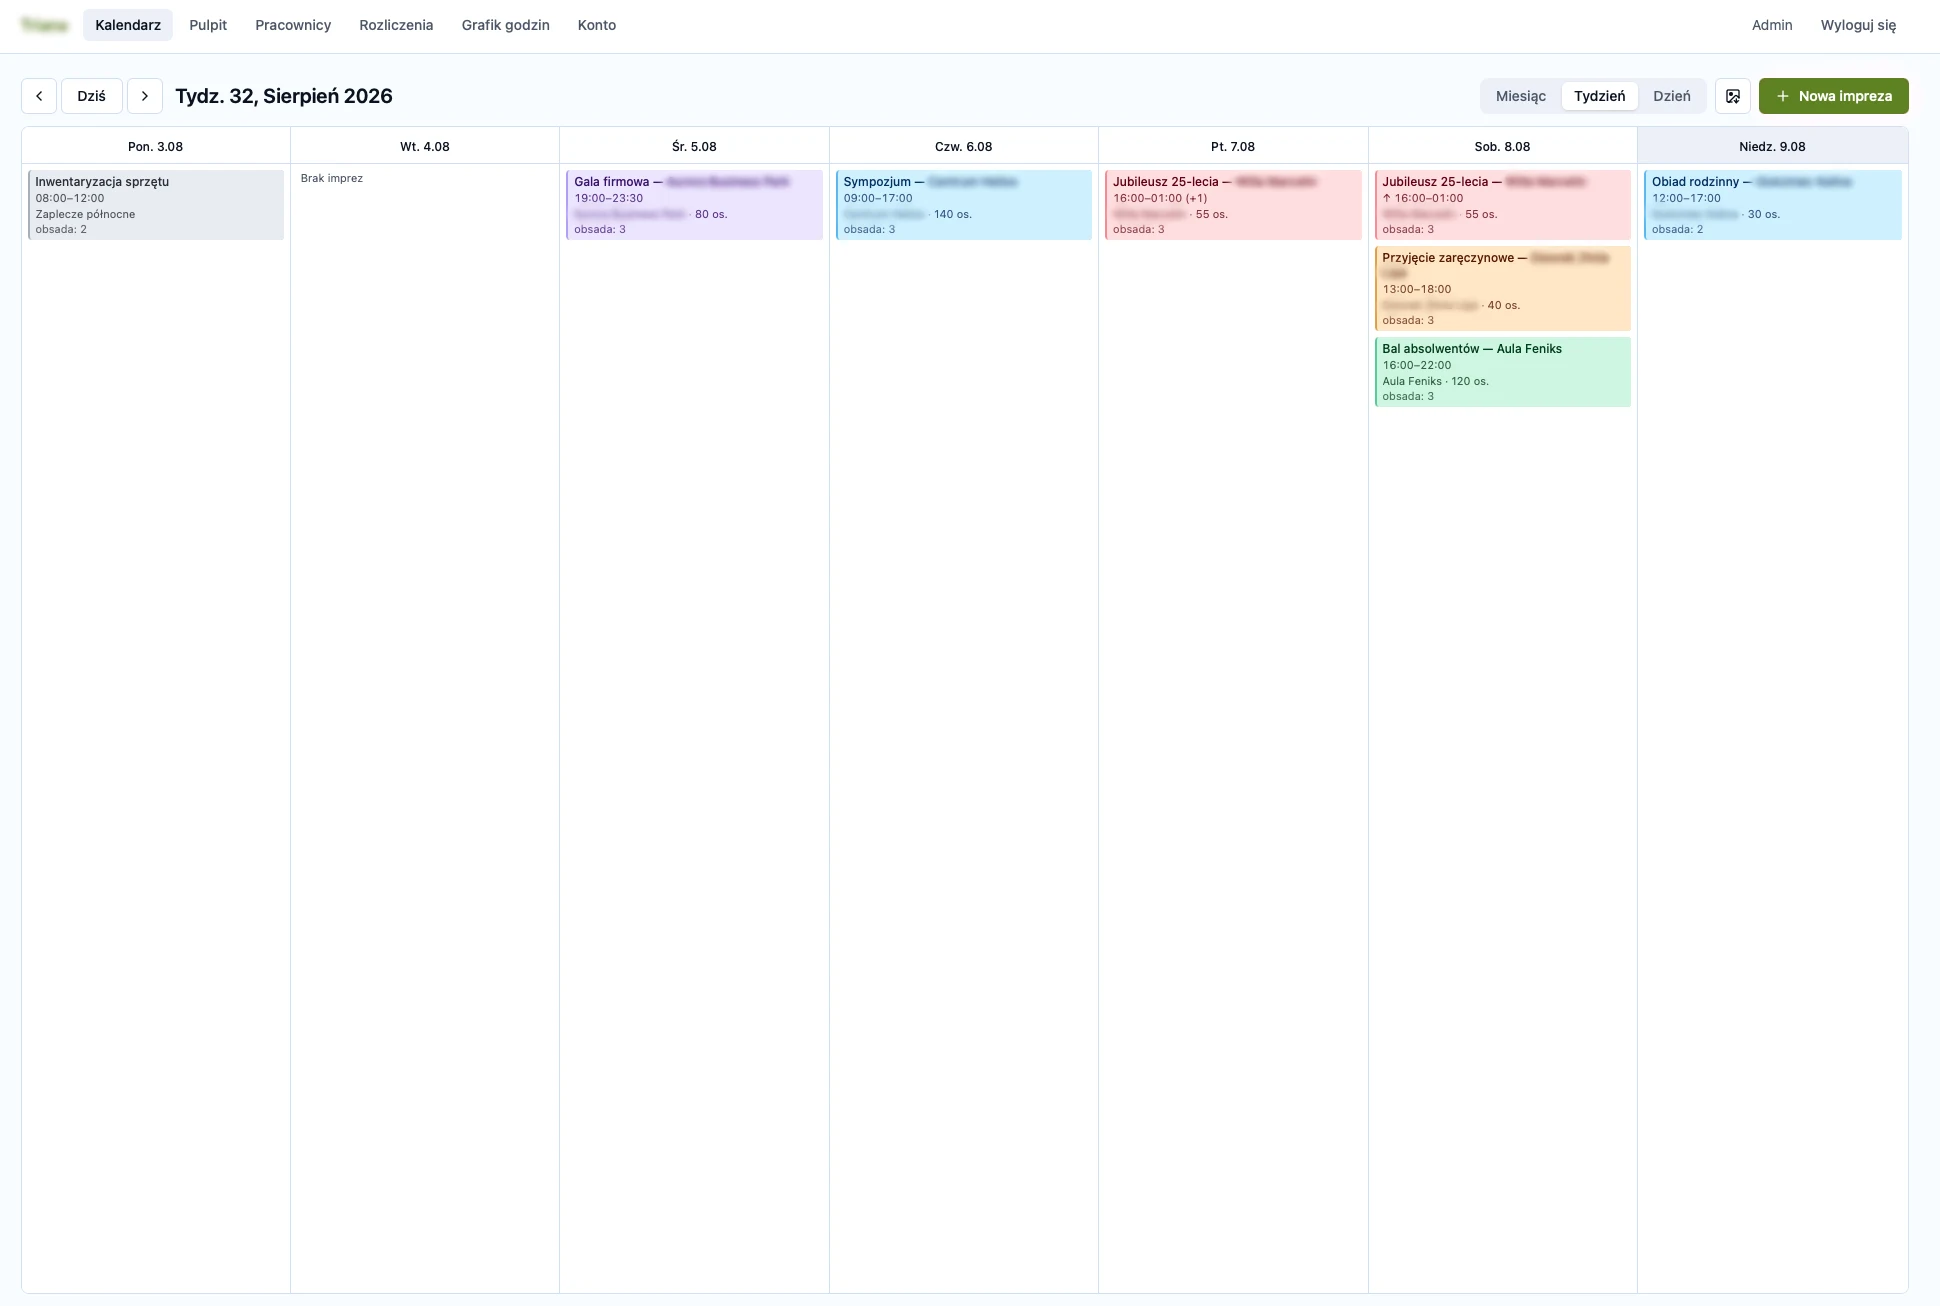Open the Kalendarz nav tab
Viewport: 1940px width, 1306px height.
(128, 25)
